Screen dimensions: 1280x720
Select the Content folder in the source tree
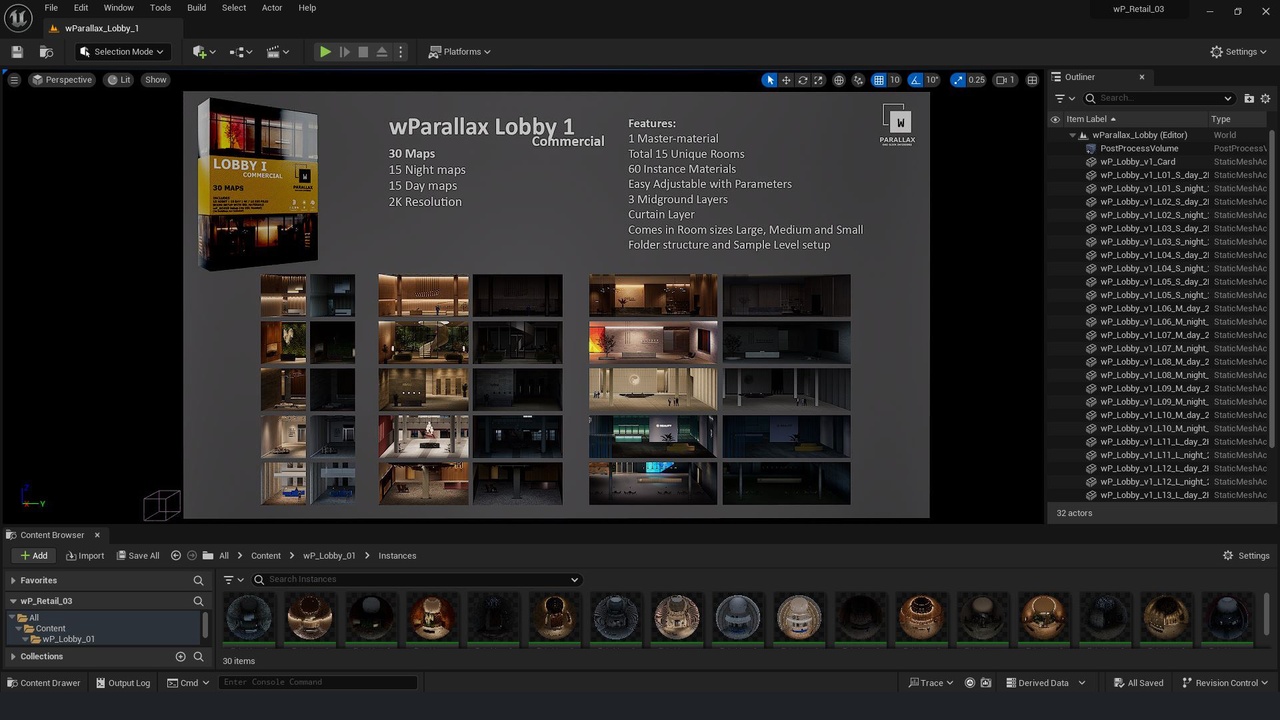(x=50, y=629)
